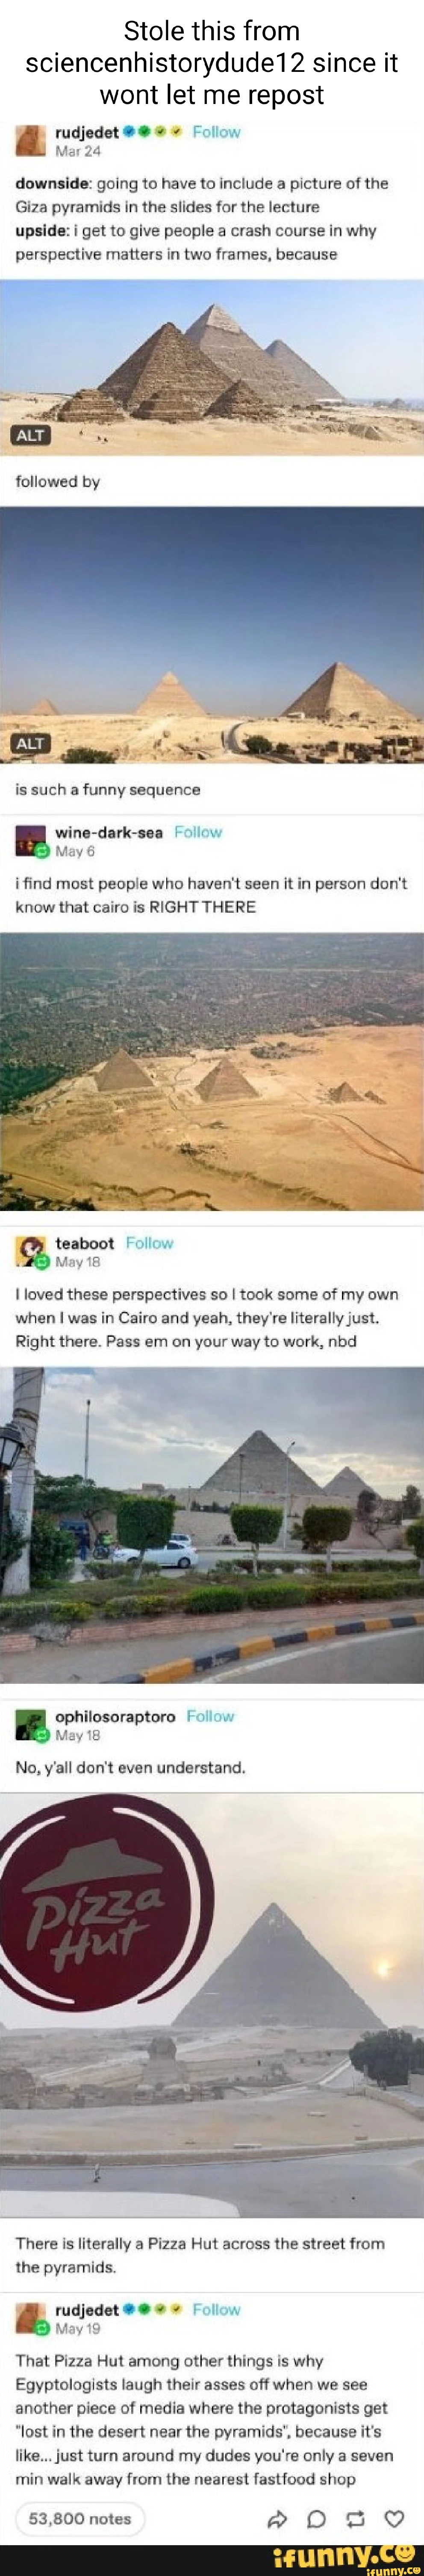Click ALT badge on first pyramid photo

(x=29, y=435)
